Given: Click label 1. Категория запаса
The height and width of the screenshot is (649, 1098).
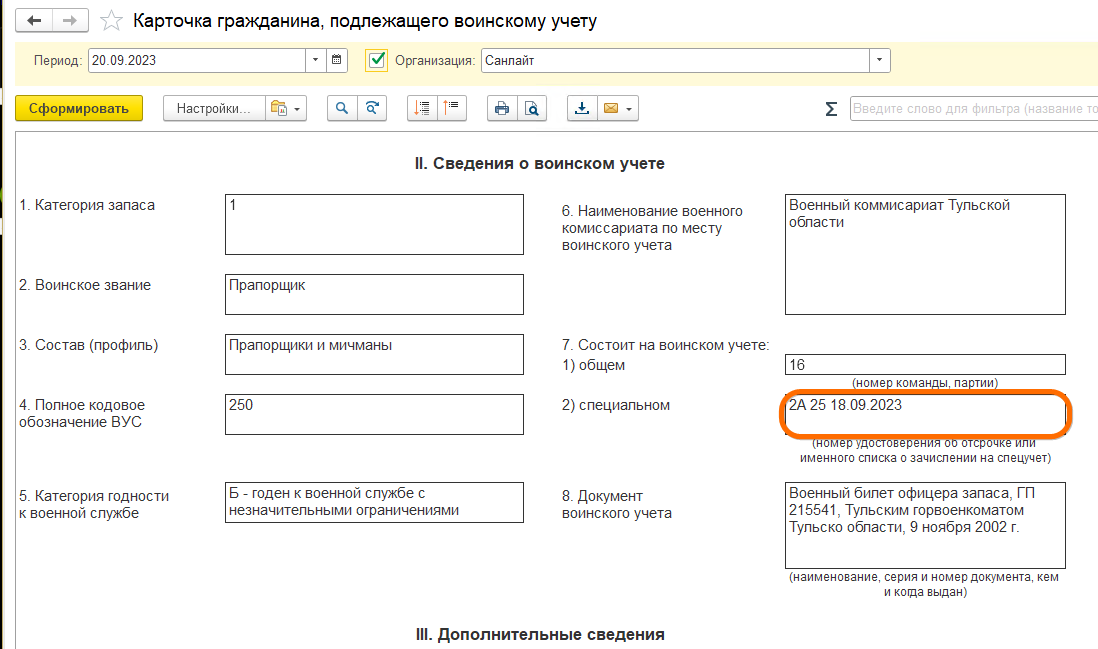Looking at the screenshot, I should [87, 205].
